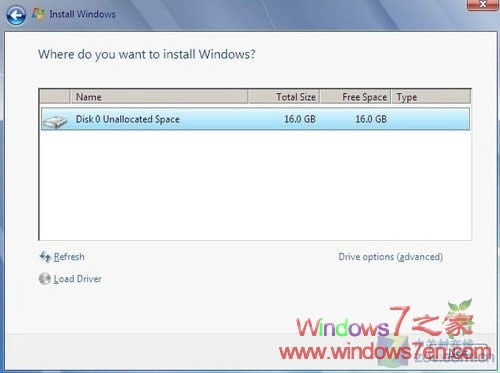Select Disk 0 Unallocated Space row
Viewport: 500px width, 373px height.
pos(255,119)
